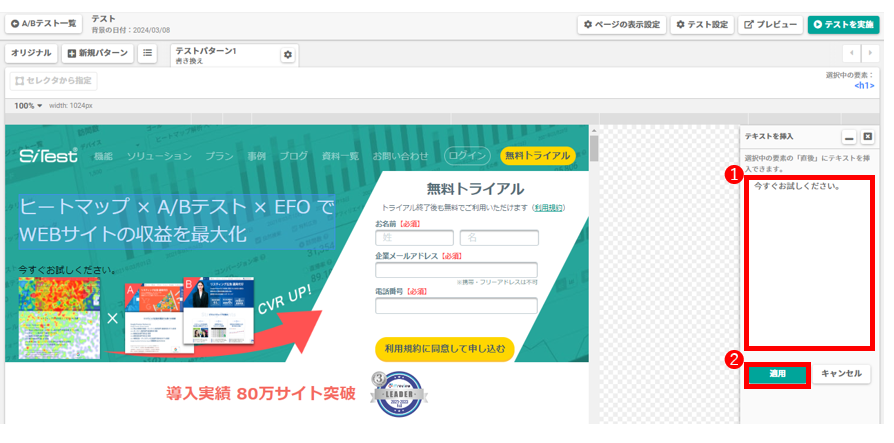Open gear settings for テストパターン1
This screenshot has height=443, width=894.
pos(288,55)
